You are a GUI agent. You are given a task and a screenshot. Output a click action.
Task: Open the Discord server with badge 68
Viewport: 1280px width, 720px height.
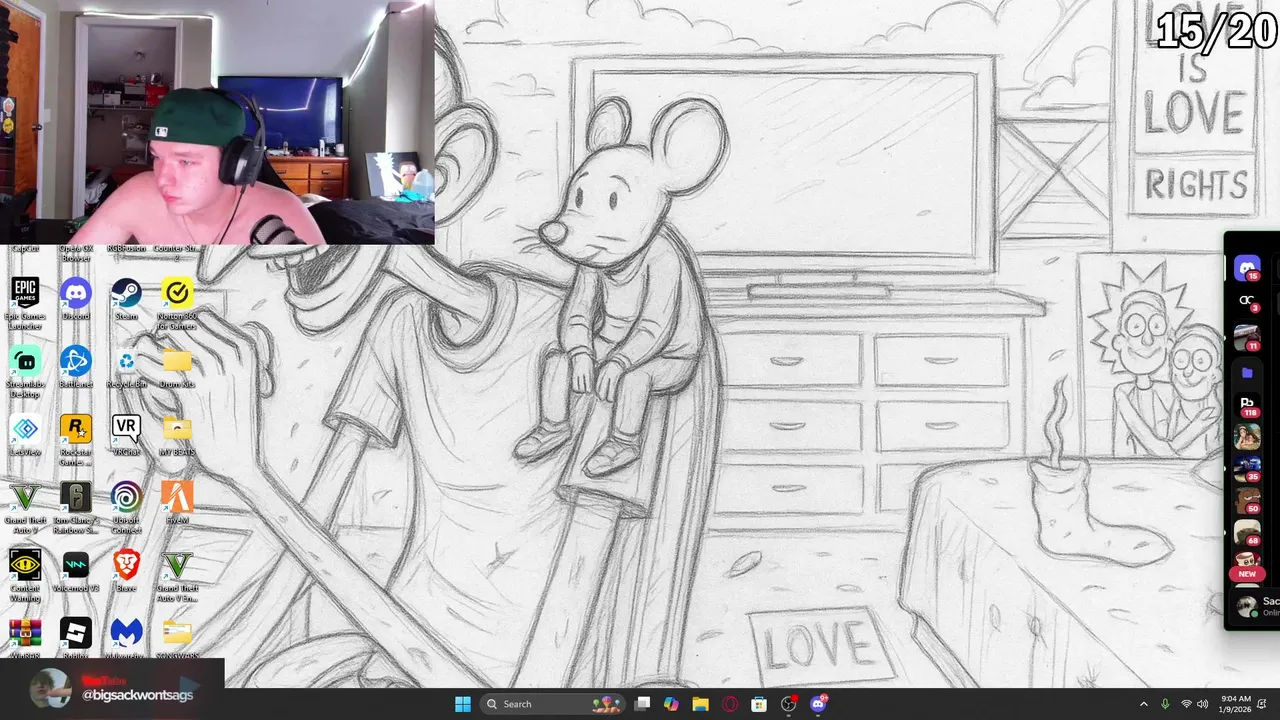click(x=1246, y=533)
